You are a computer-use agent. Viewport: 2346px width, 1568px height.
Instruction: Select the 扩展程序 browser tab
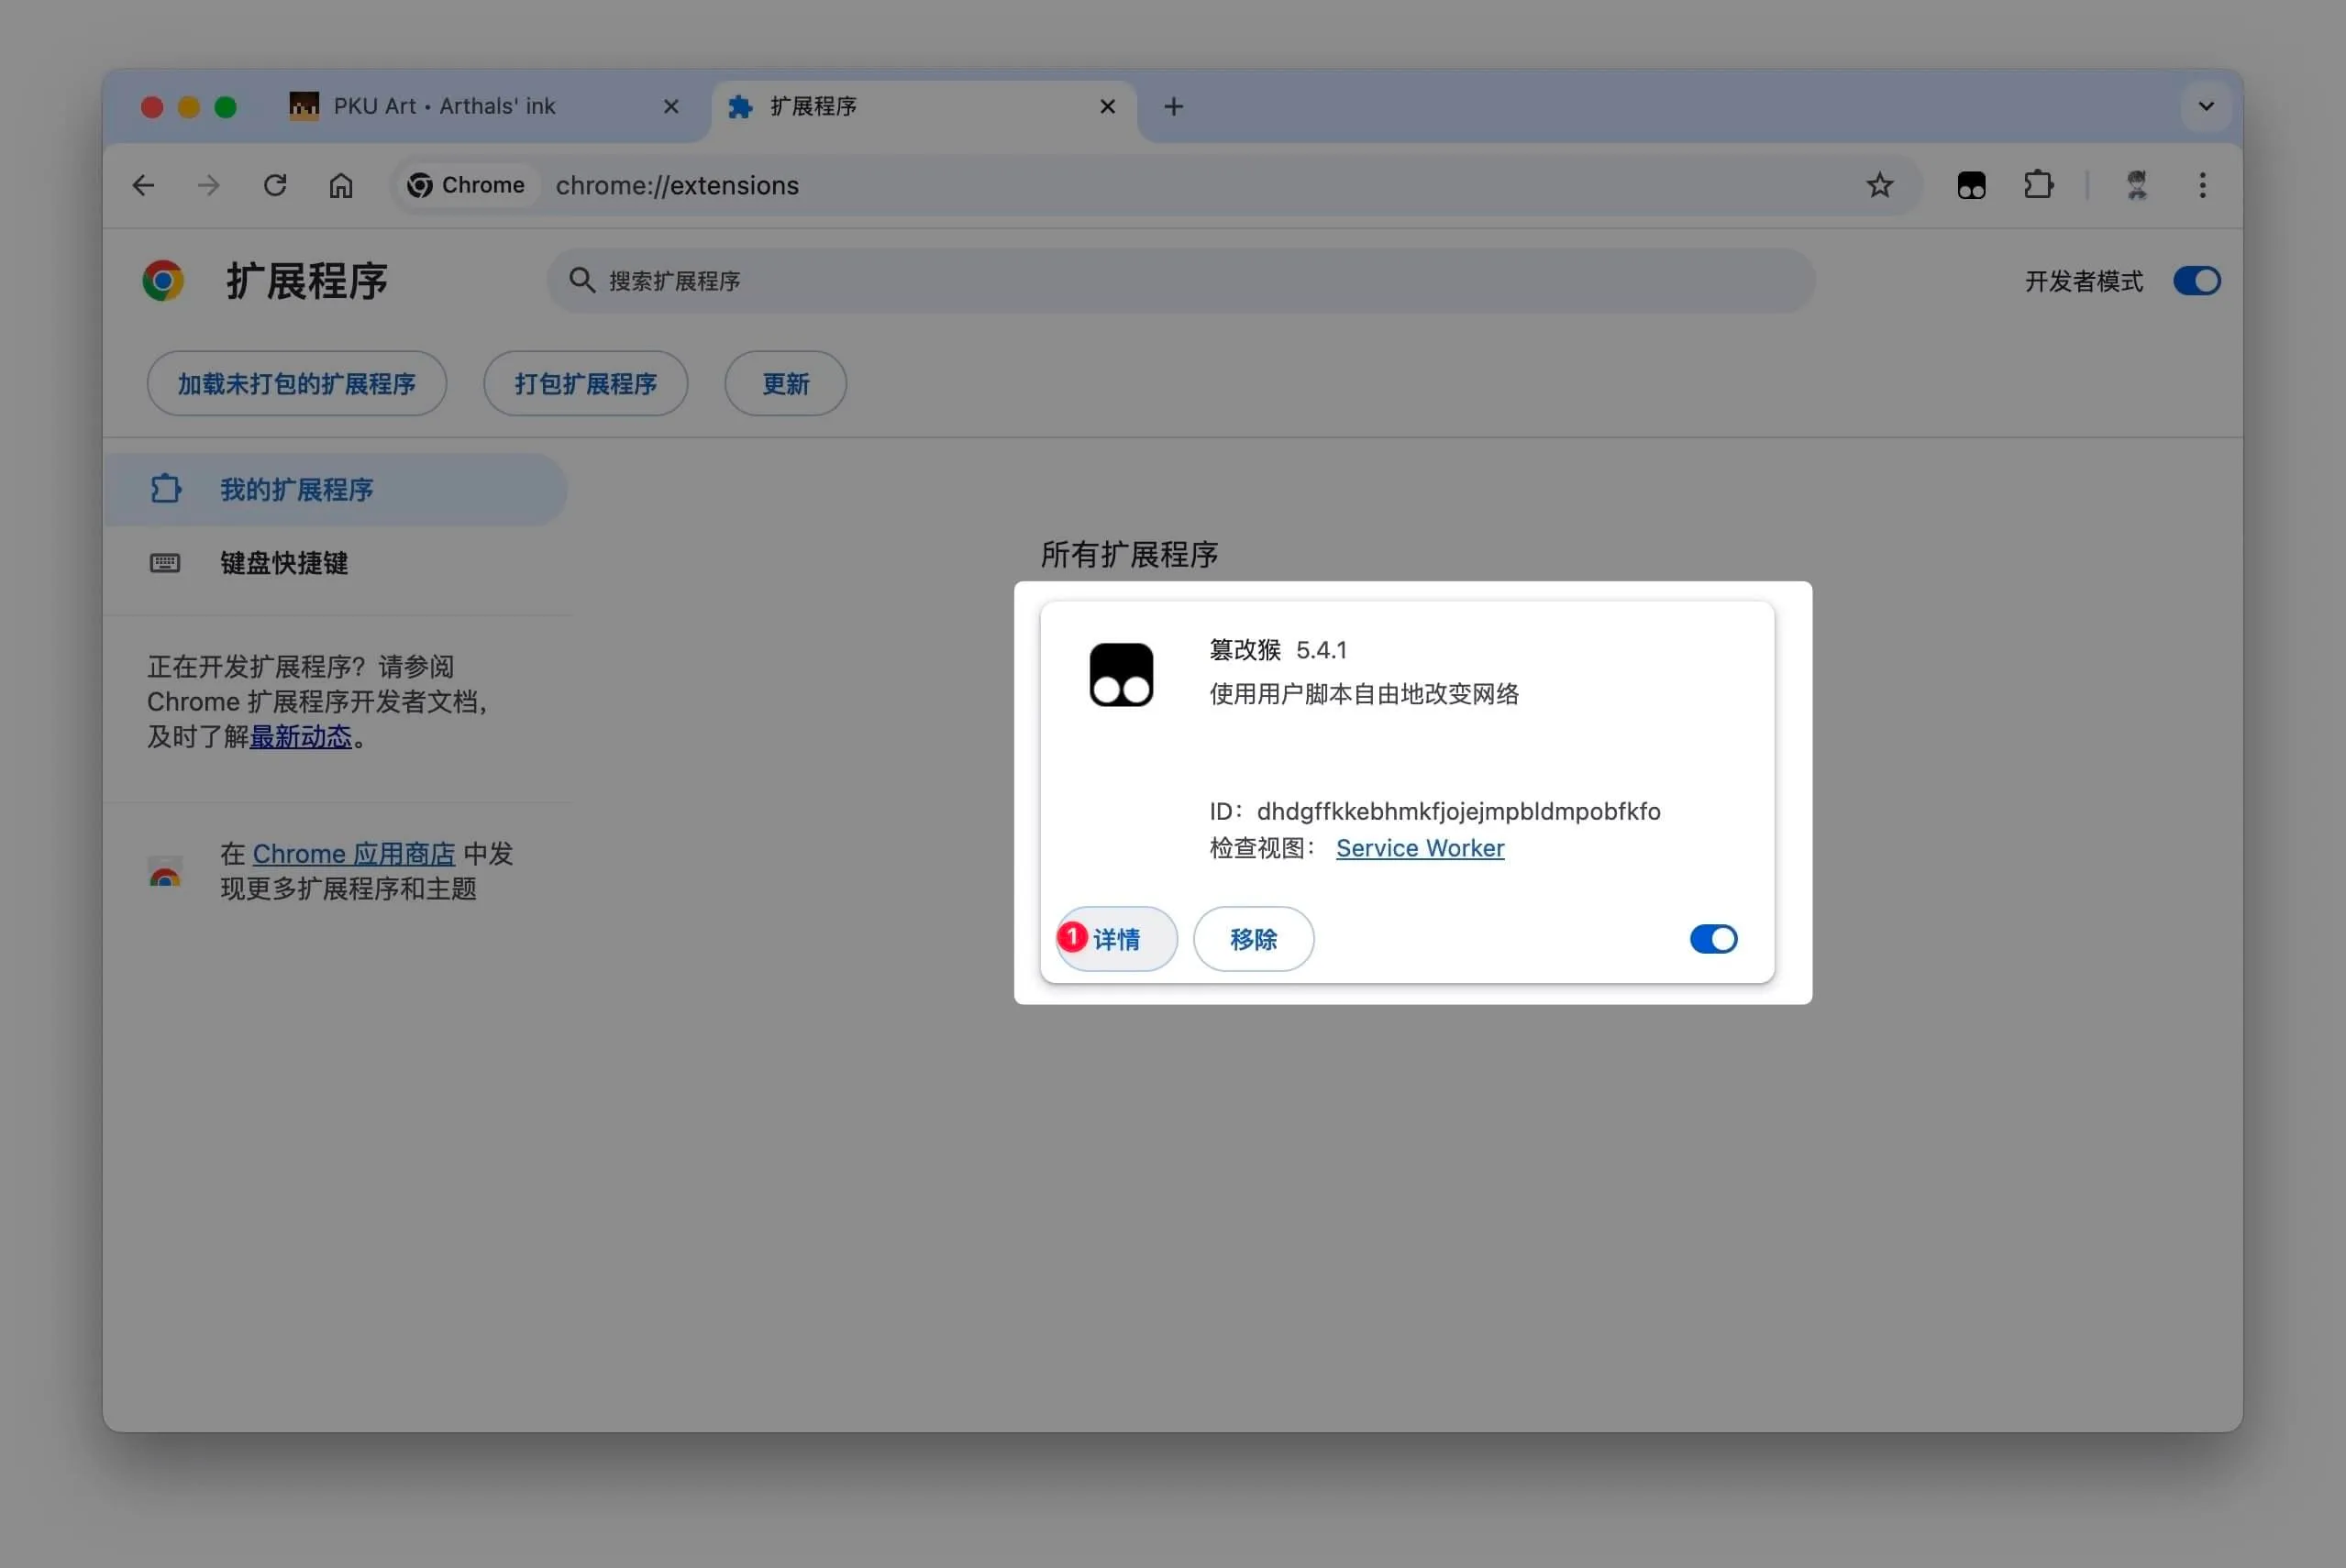coord(924,106)
